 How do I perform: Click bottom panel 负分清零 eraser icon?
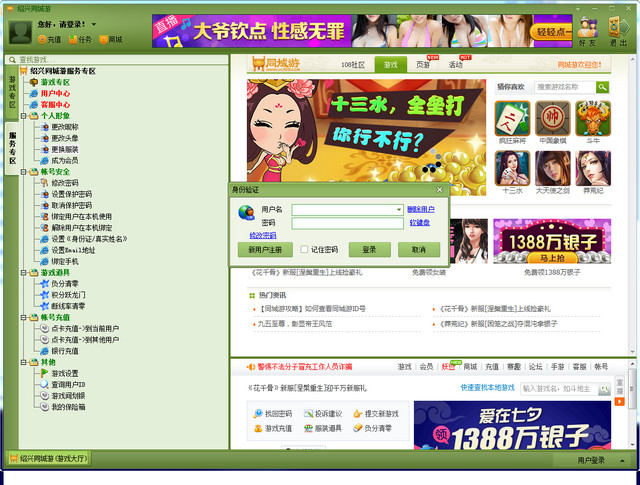coord(358,428)
